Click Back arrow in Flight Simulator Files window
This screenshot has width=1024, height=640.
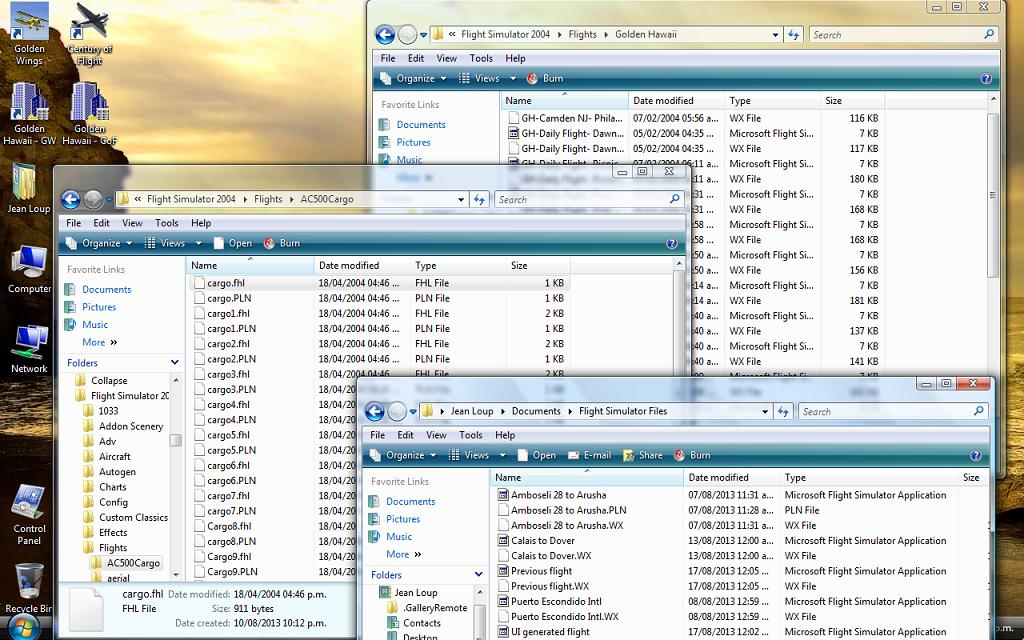point(374,411)
